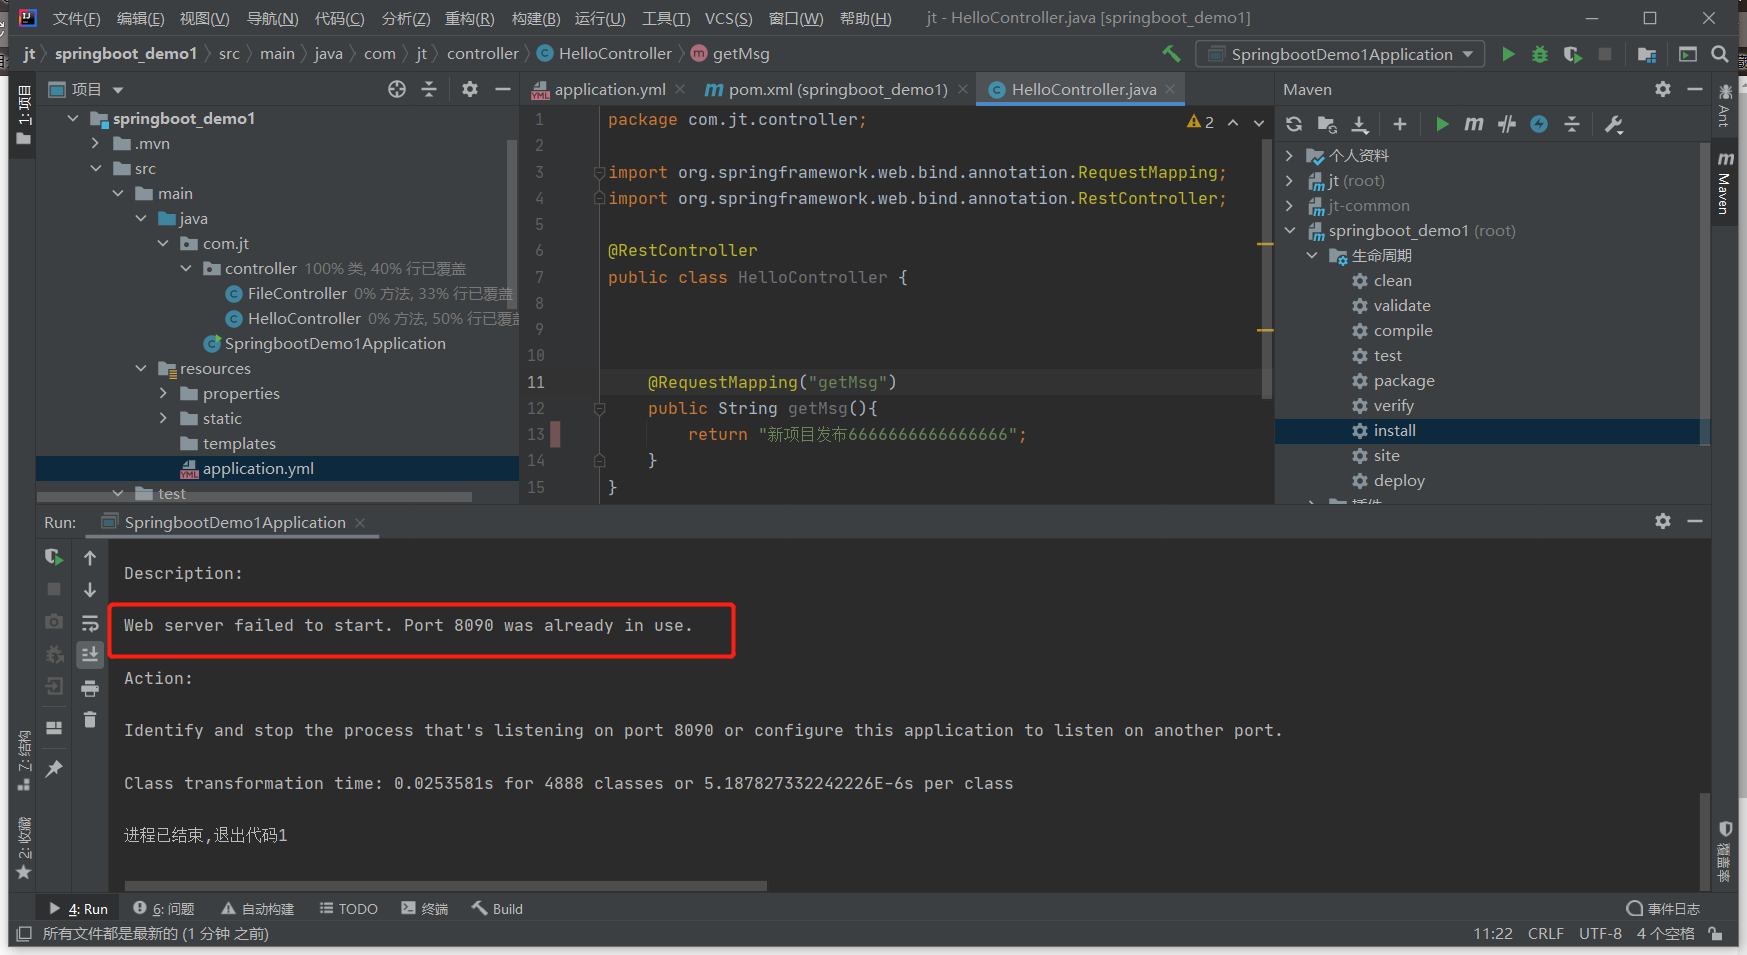1747x955 pixels.
Task: Reload all Maven projects
Action: point(1294,124)
